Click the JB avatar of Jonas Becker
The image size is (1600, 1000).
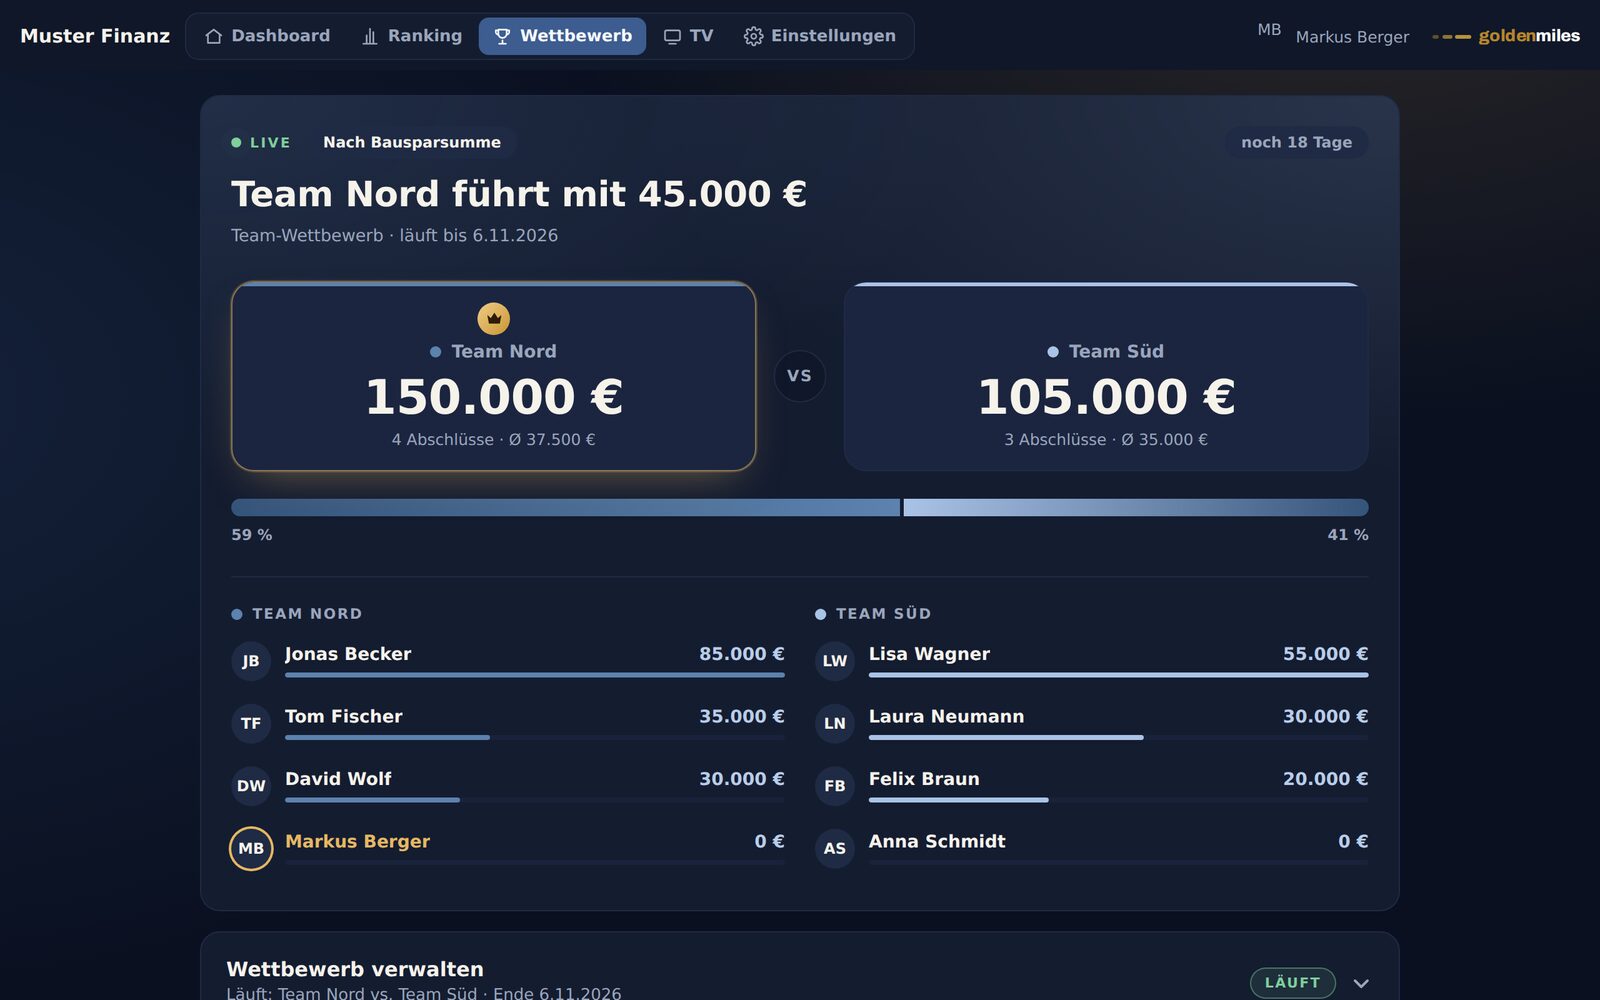coord(251,661)
